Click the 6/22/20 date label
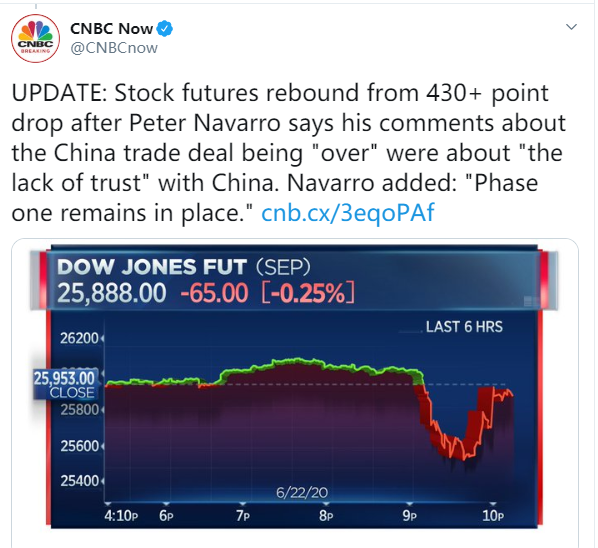This screenshot has width=598, height=548. 302,493
